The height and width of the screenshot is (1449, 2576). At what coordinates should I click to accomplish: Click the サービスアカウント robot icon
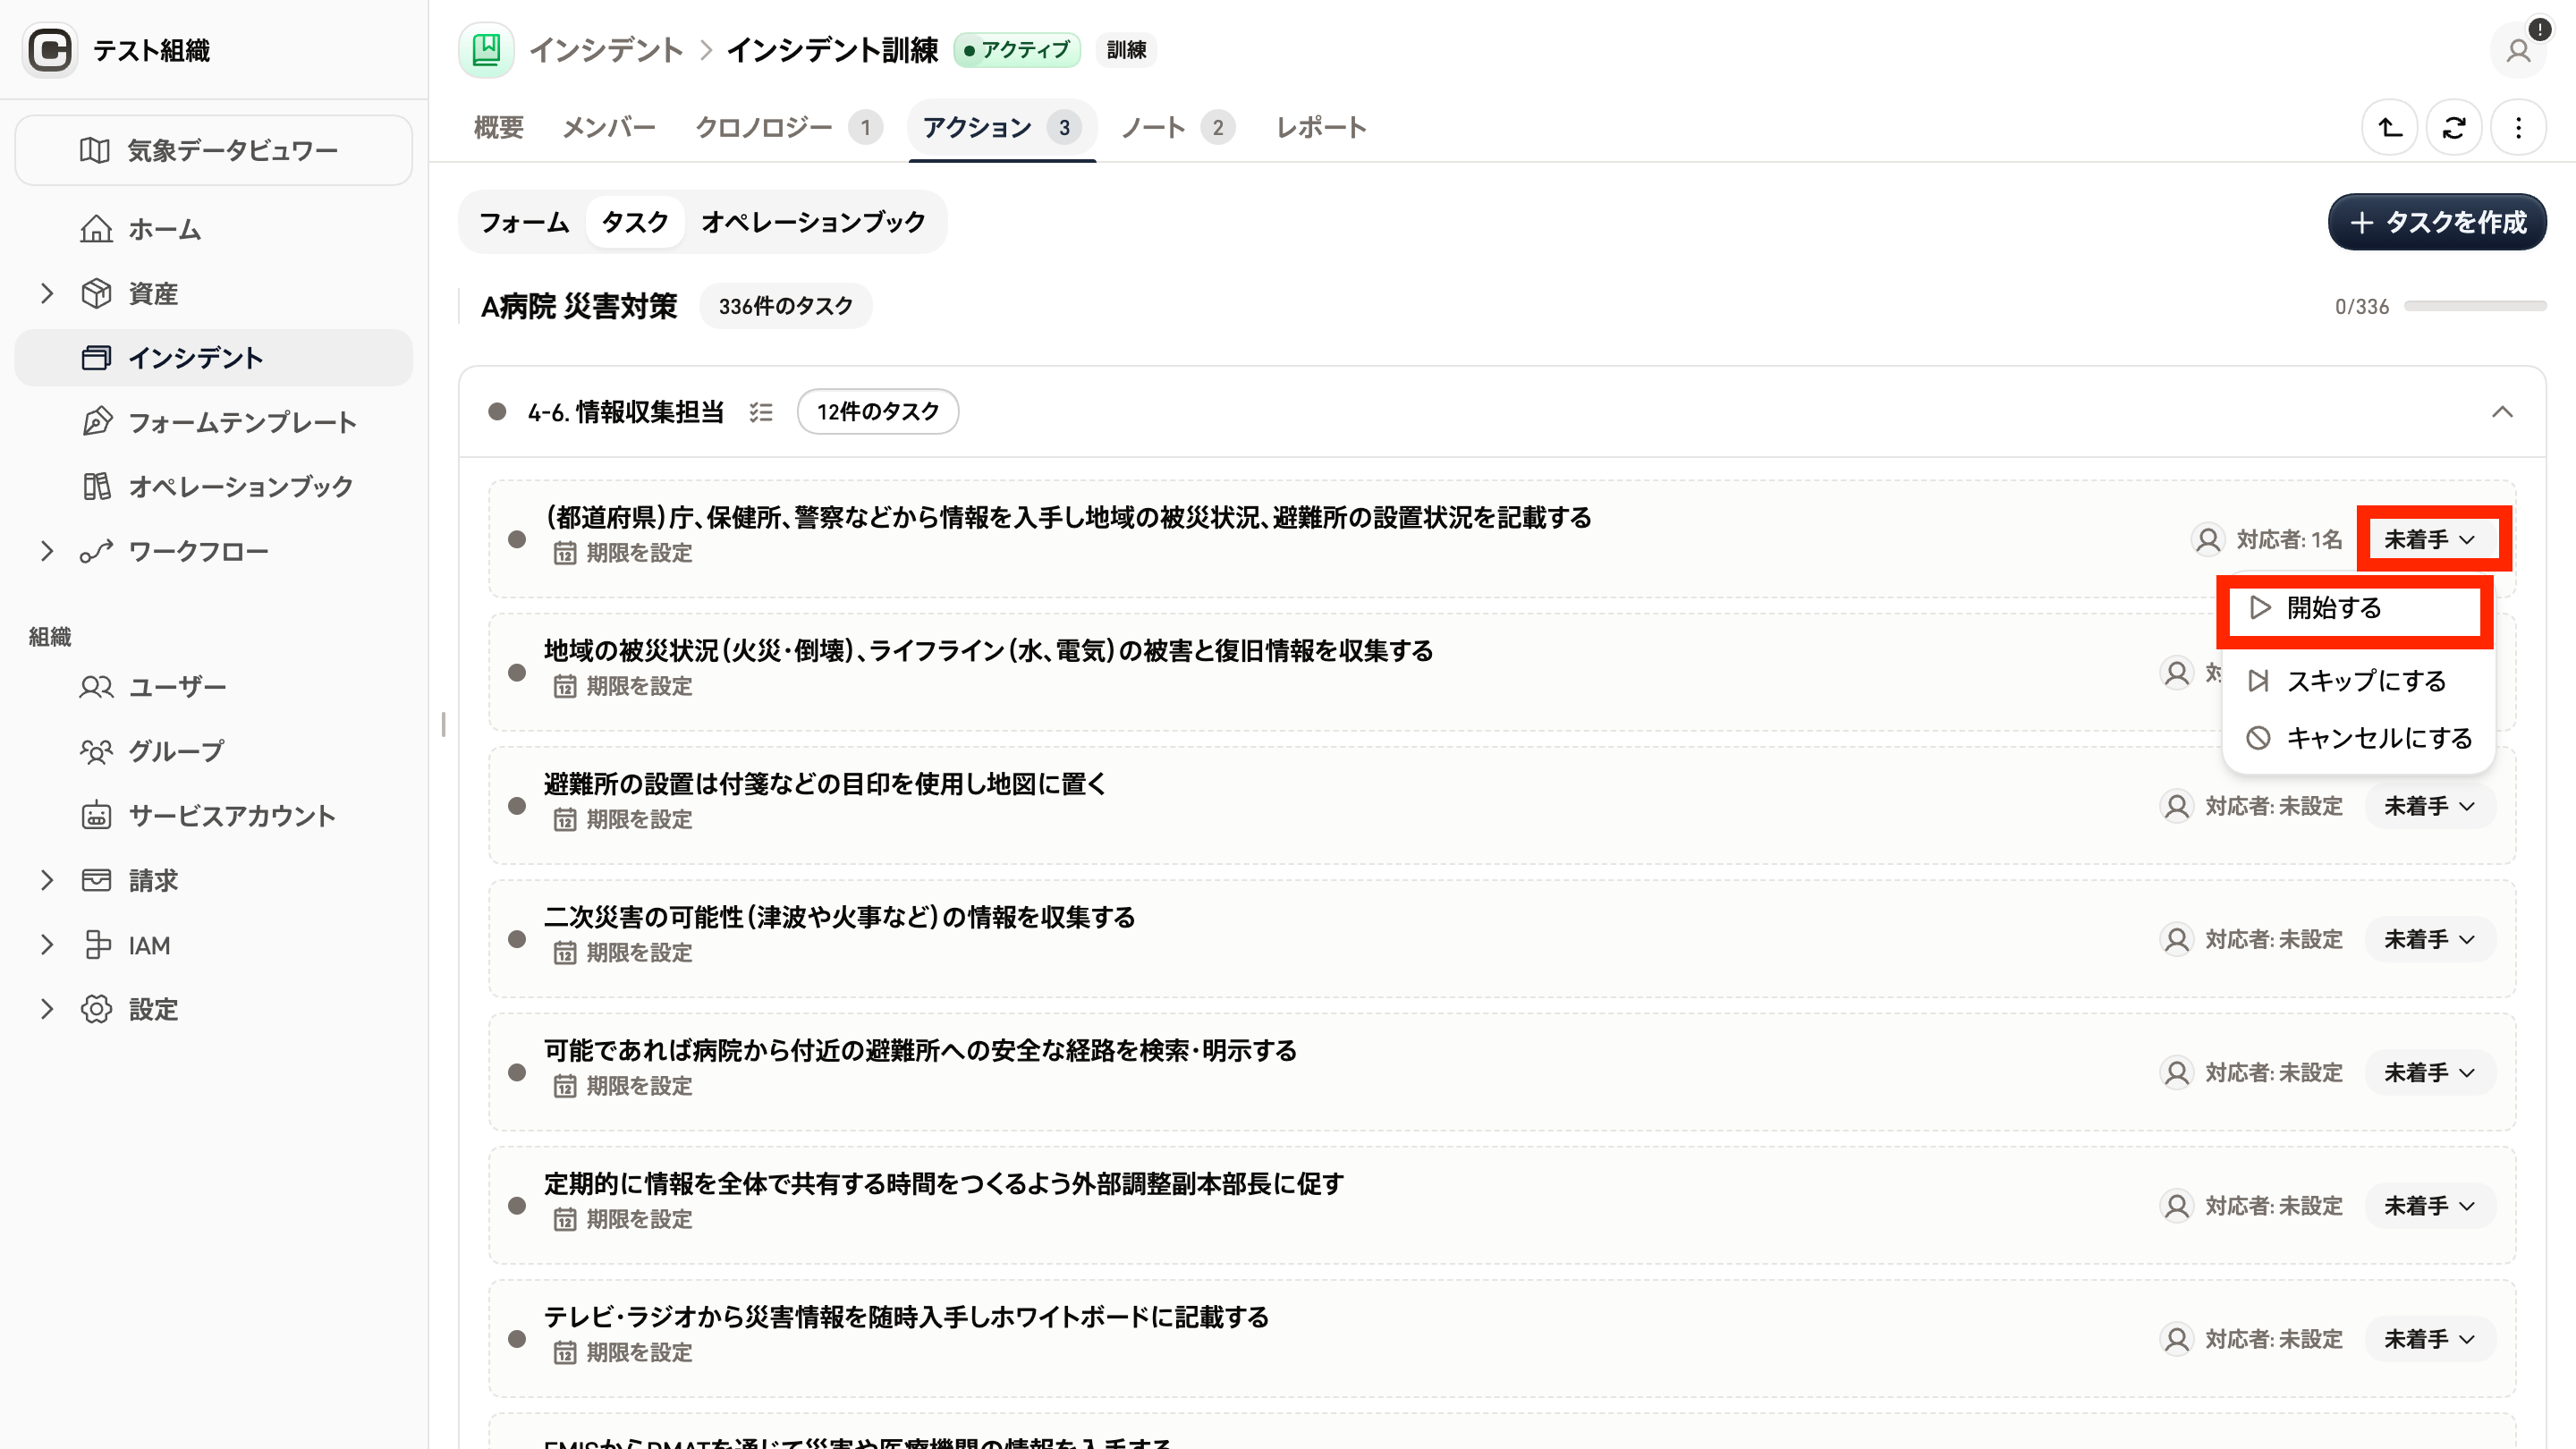click(x=96, y=816)
